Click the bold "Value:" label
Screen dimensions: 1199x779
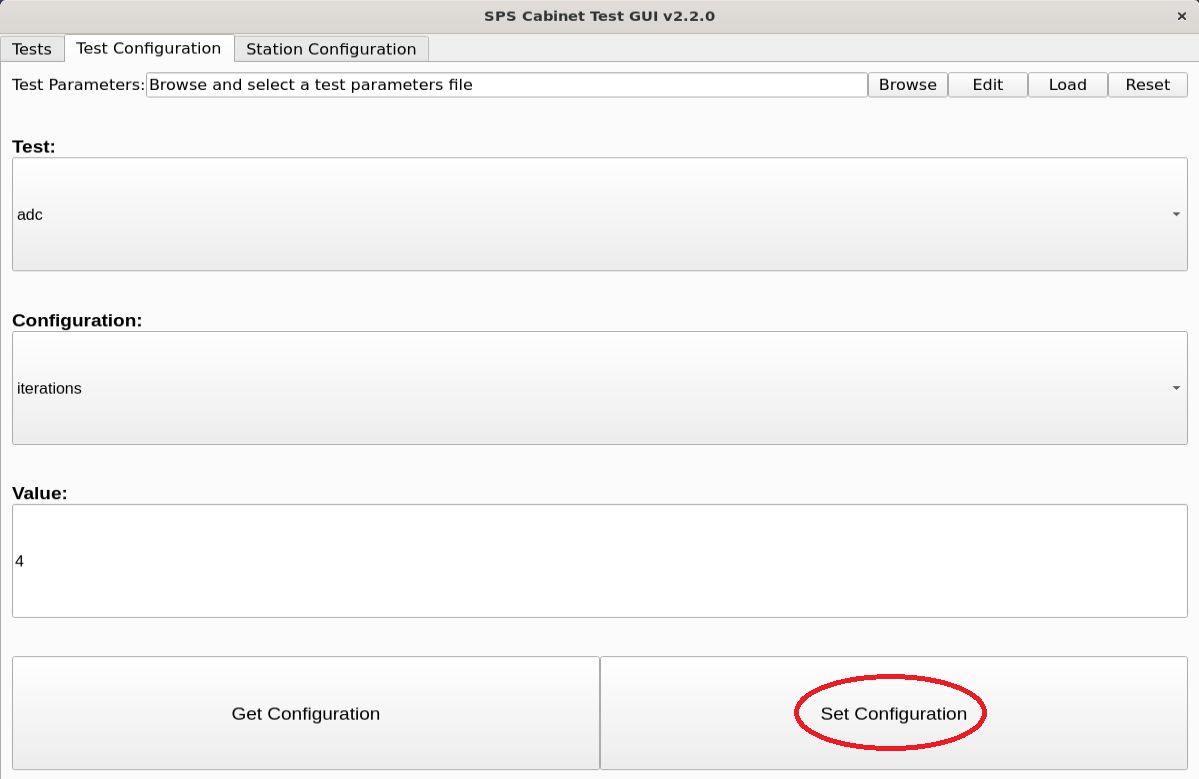pos(39,493)
